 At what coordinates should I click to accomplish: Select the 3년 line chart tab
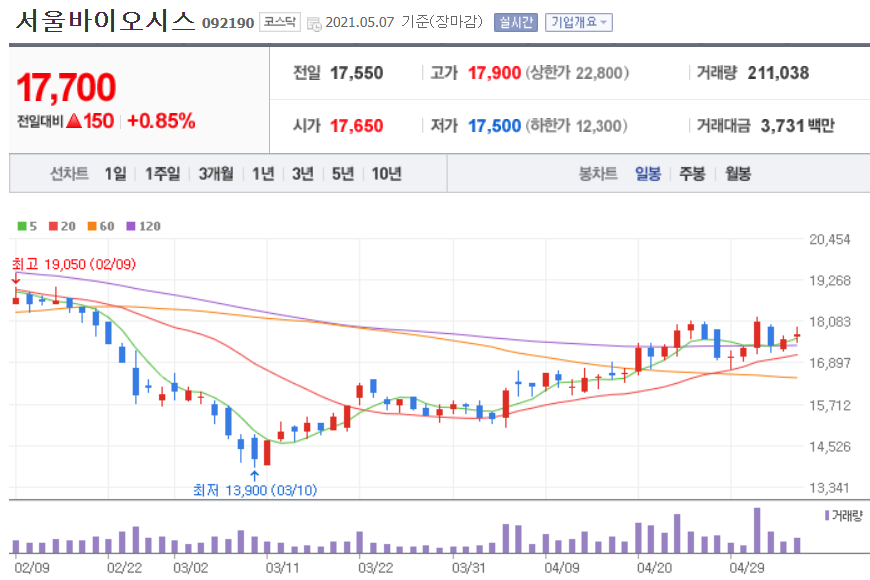click(303, 174)
